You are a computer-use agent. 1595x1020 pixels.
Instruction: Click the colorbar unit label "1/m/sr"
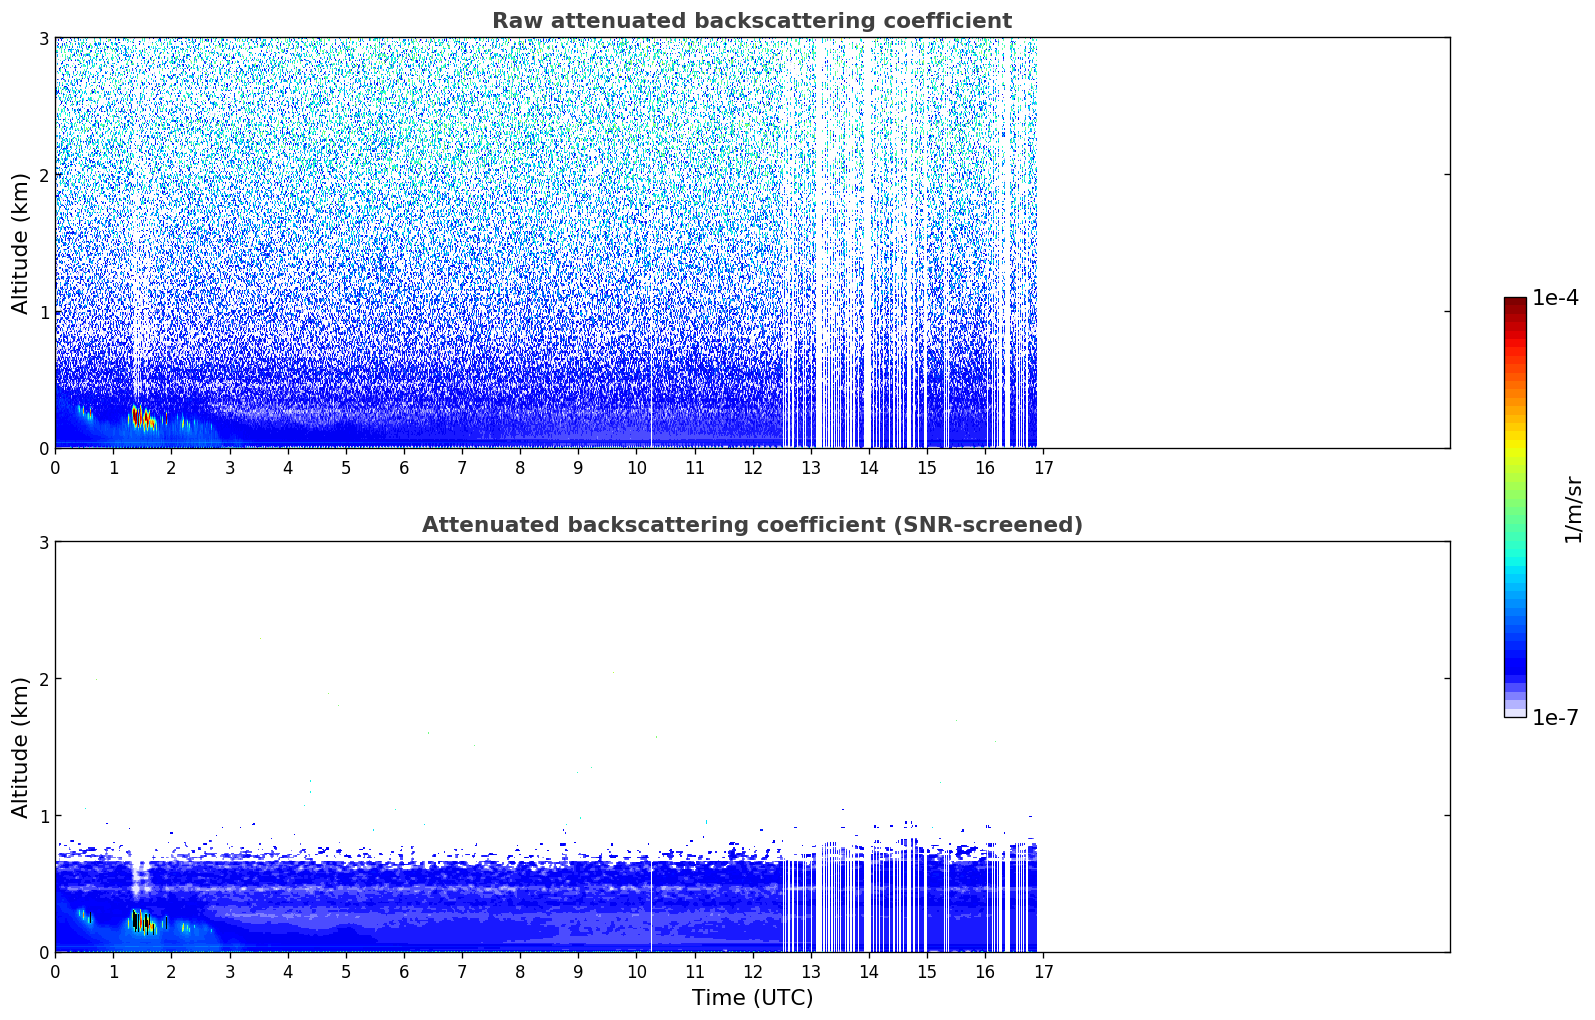[1573, 509]
